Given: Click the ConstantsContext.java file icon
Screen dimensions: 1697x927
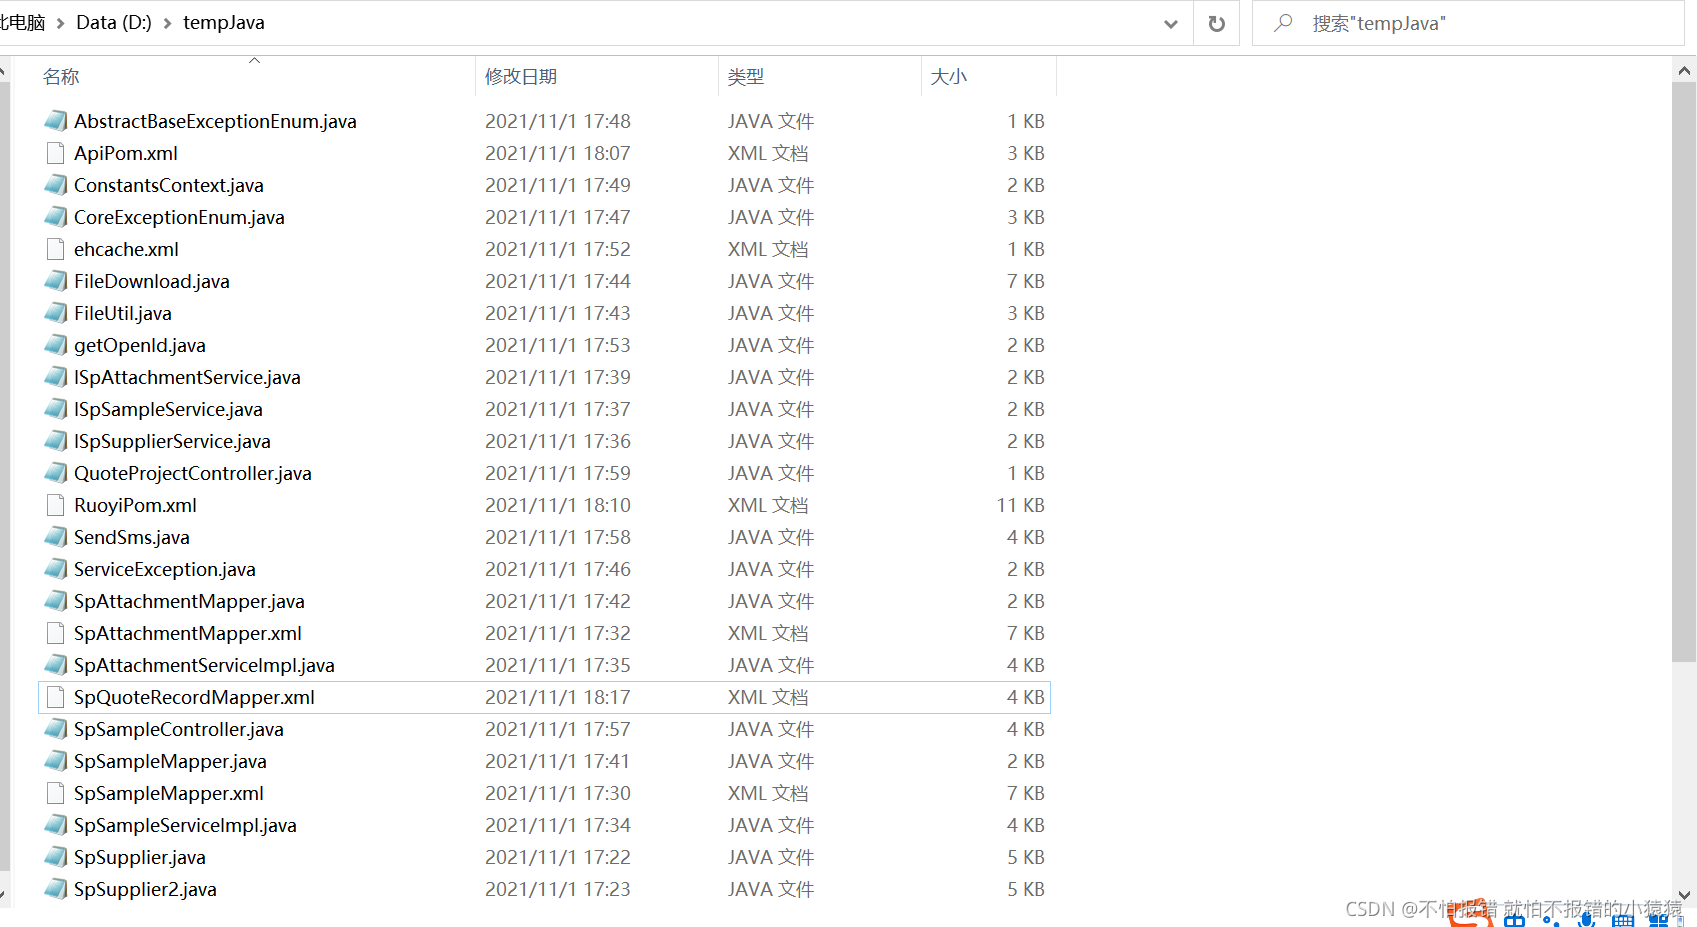Looking at the screenshot, I should pos(56,185).
